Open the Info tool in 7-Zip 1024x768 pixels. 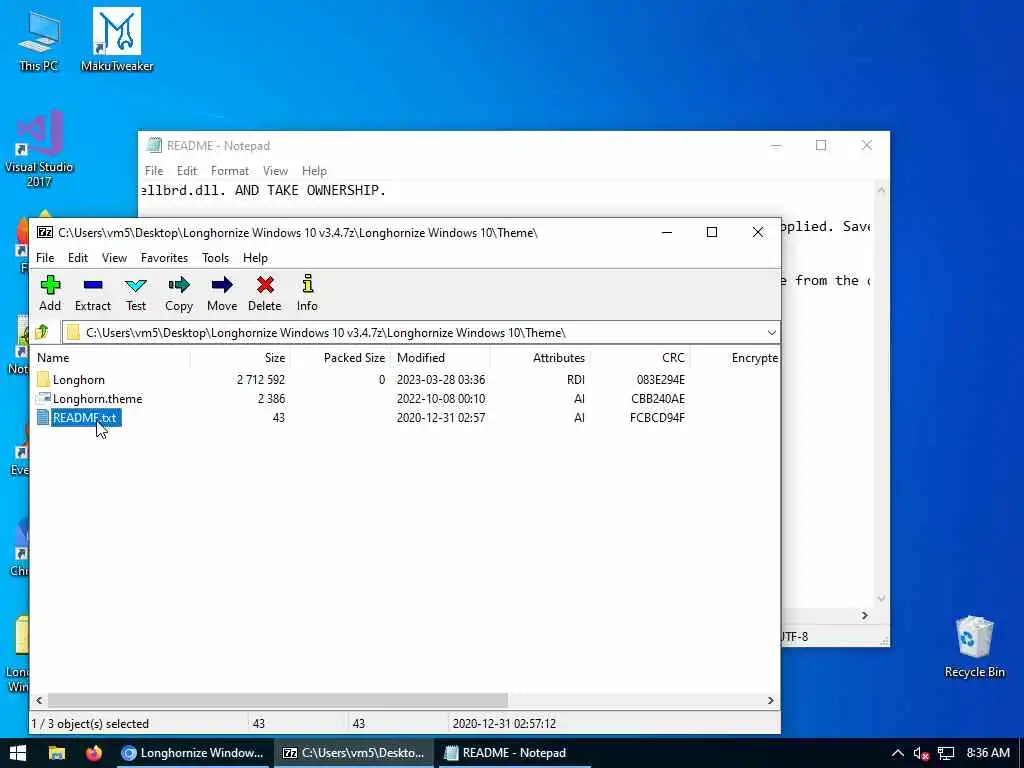point(308,293)
